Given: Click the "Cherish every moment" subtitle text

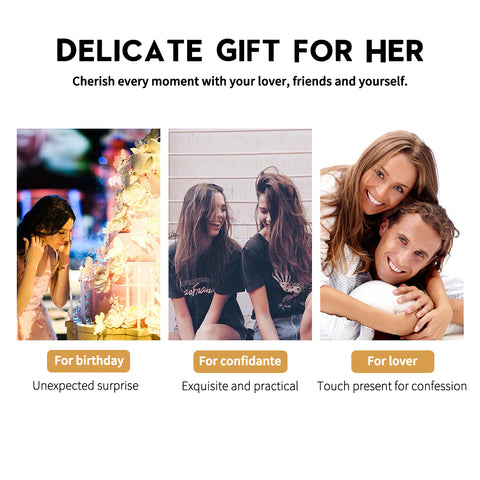Looking at the screenshot, I should (240, 81).
